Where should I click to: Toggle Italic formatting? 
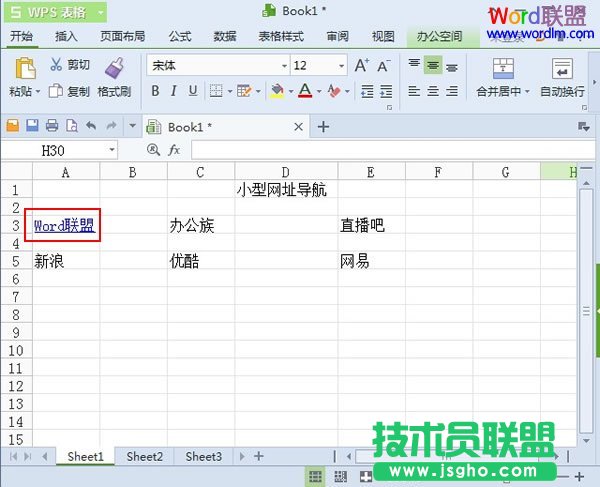tap(174, 91)
